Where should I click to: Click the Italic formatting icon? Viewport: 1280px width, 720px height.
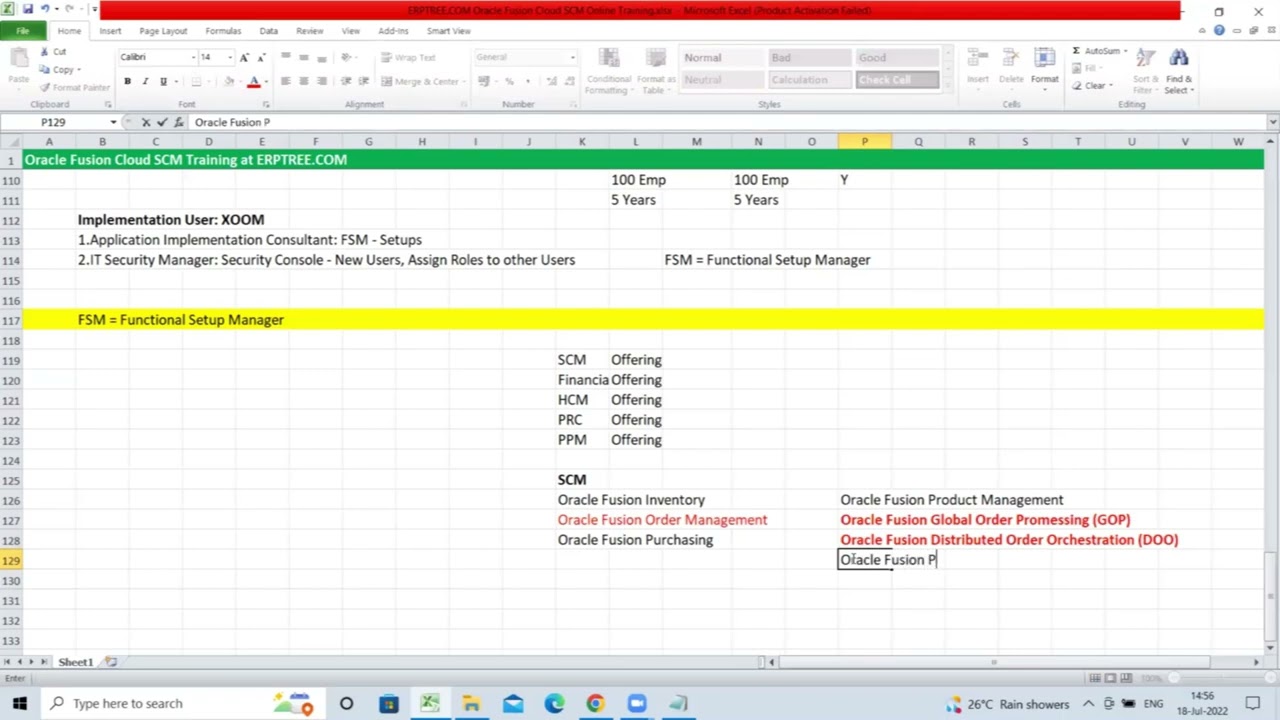tap(145, 81)
